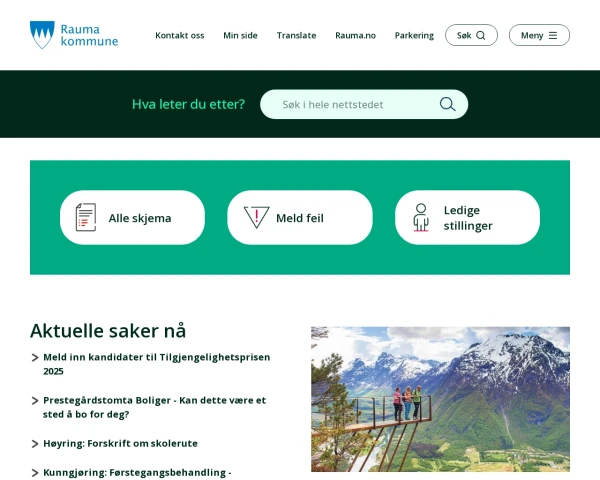Click the magnifier icon in the header Søk button
600x480 pixels.
(481, 35)
